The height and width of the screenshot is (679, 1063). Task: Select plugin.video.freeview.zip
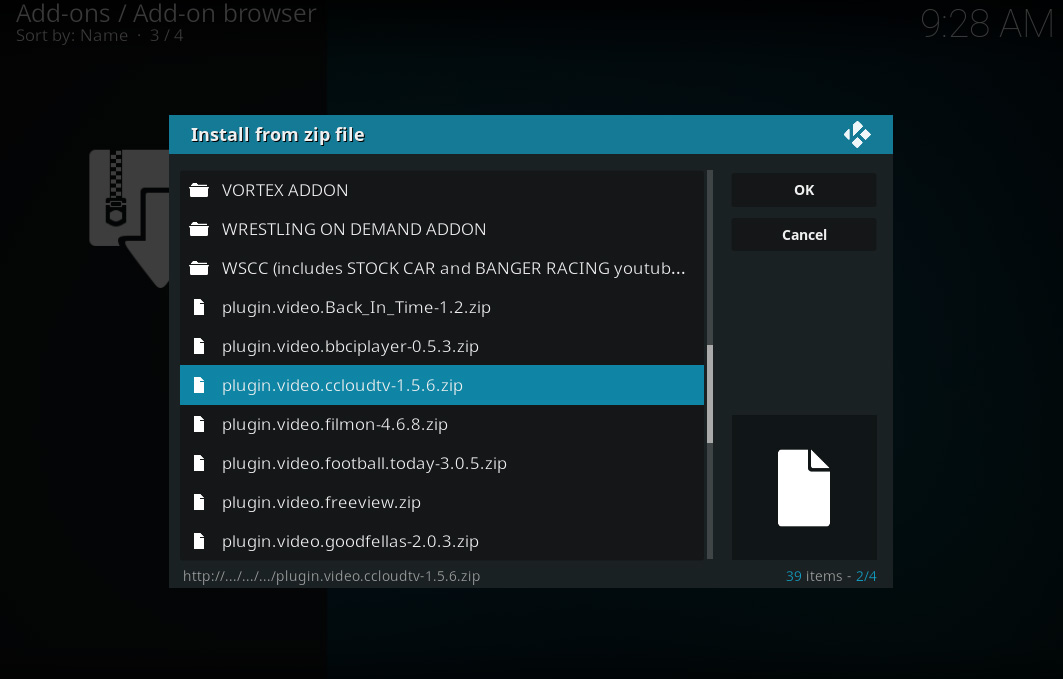tap(442, 502)
